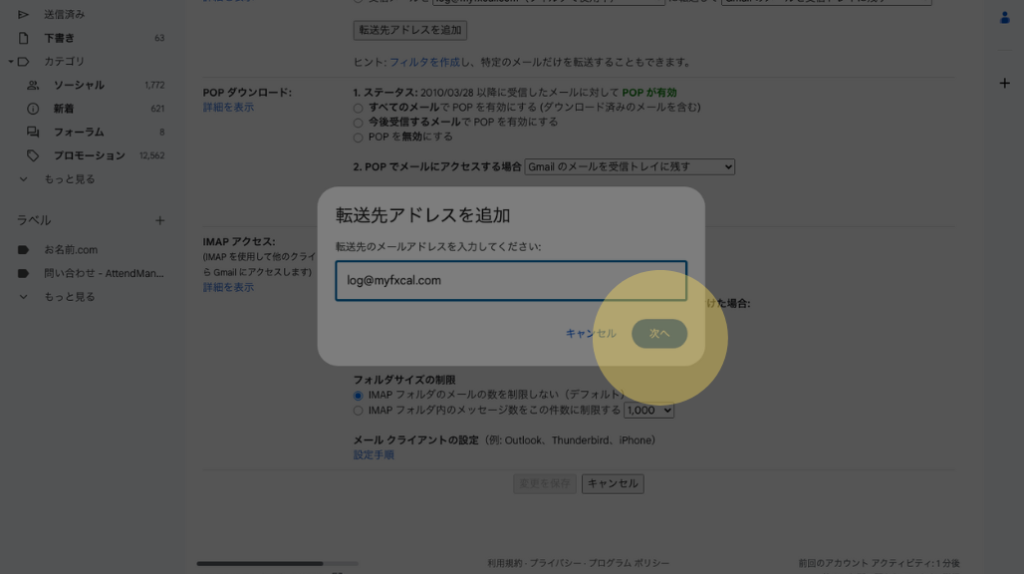Click the plus icon to create label
The width and height of the screenshot is (1024, 574).
pyautogui.click(x=159, y=220)
